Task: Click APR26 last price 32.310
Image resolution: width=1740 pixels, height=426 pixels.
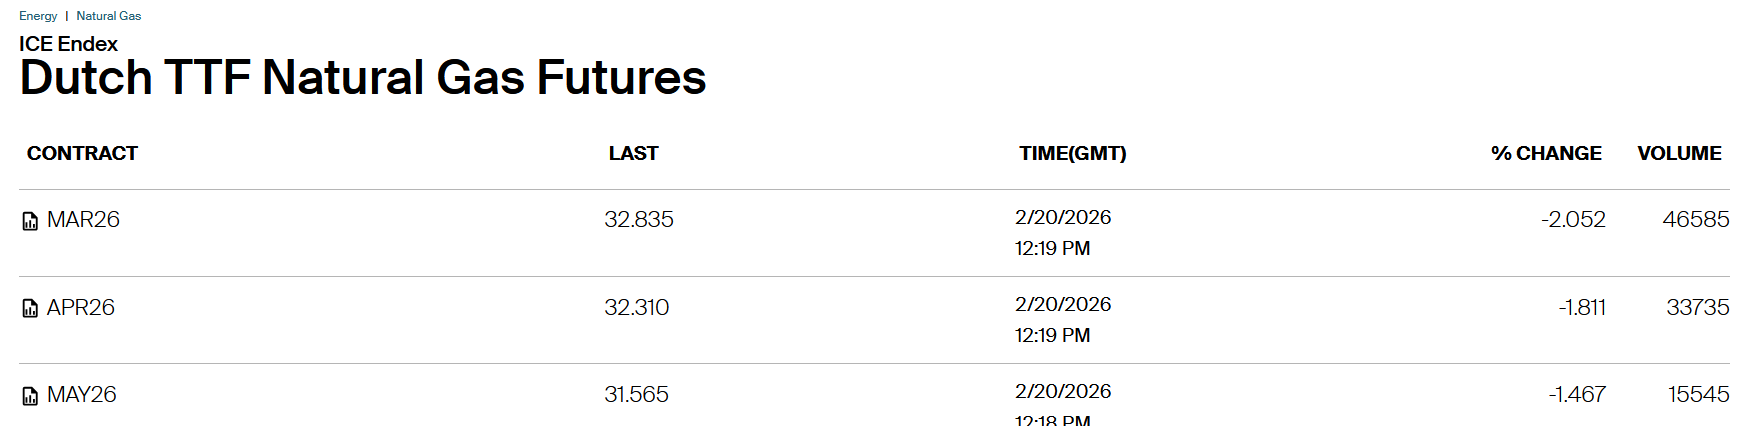Action: click(637, 307)
